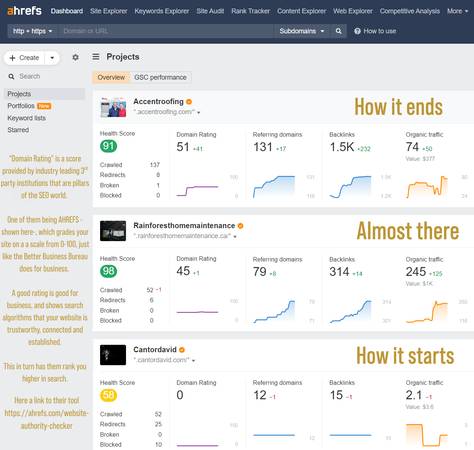Expand the More menu

(457, 11)
